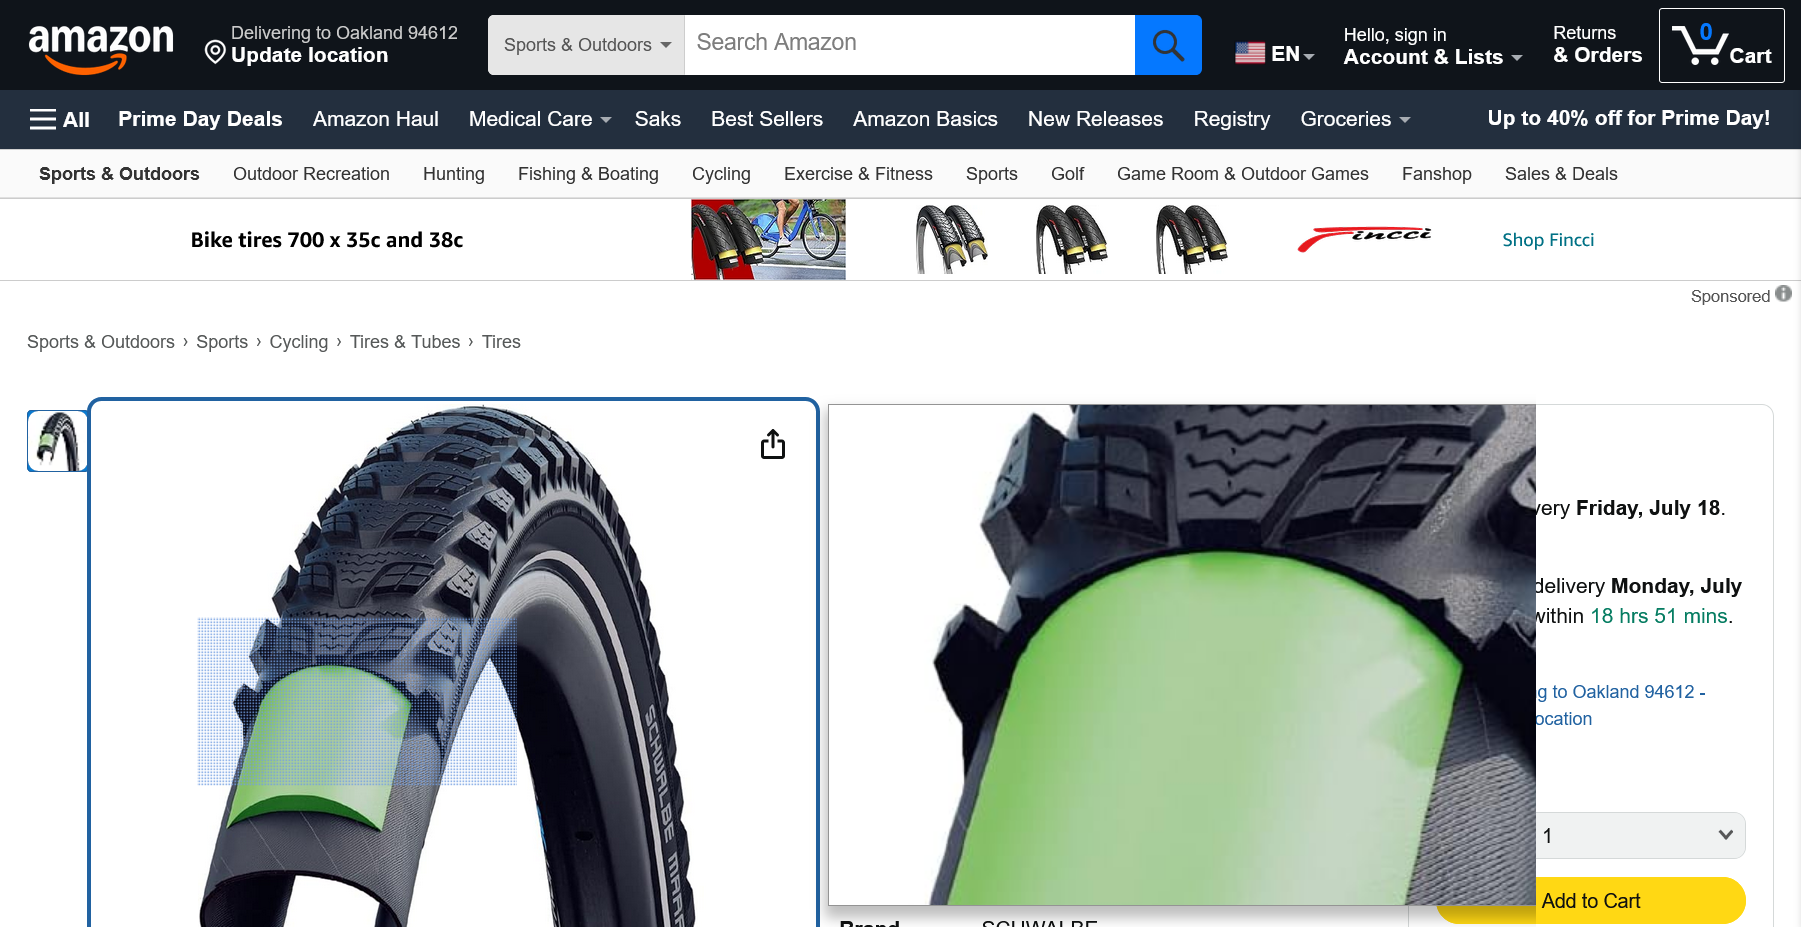Click Tires breadcrumb
The image size is (1801, 927).
click(501, 342)
